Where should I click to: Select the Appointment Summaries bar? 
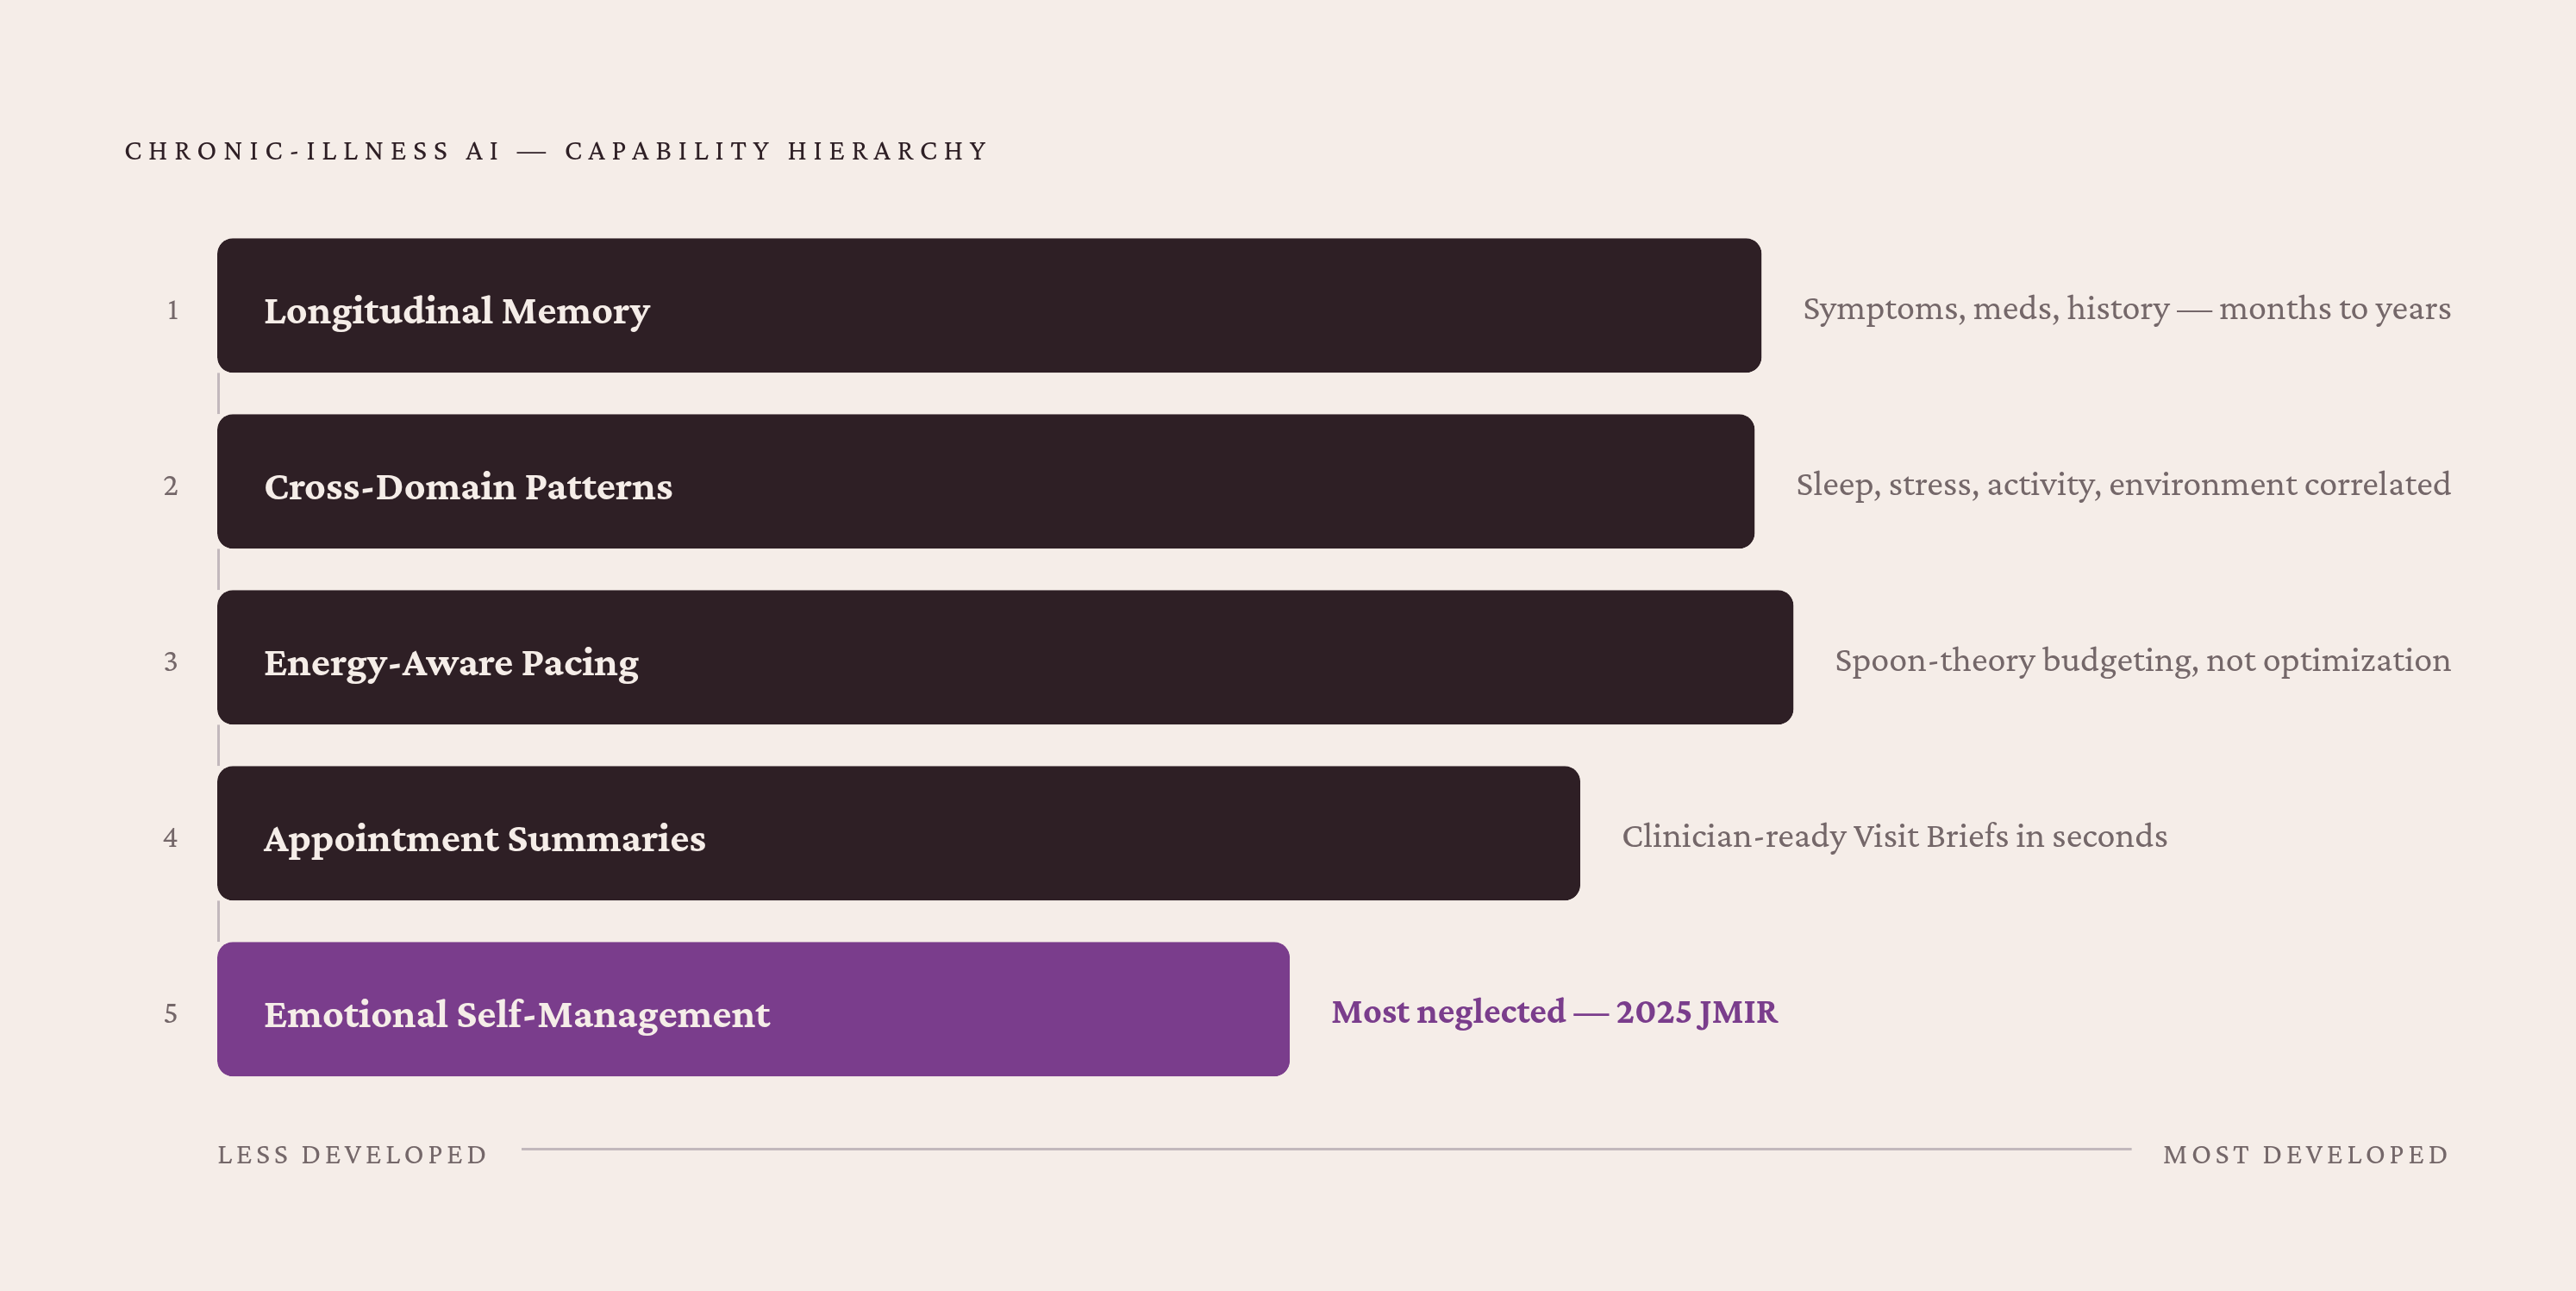coord(898,833)
